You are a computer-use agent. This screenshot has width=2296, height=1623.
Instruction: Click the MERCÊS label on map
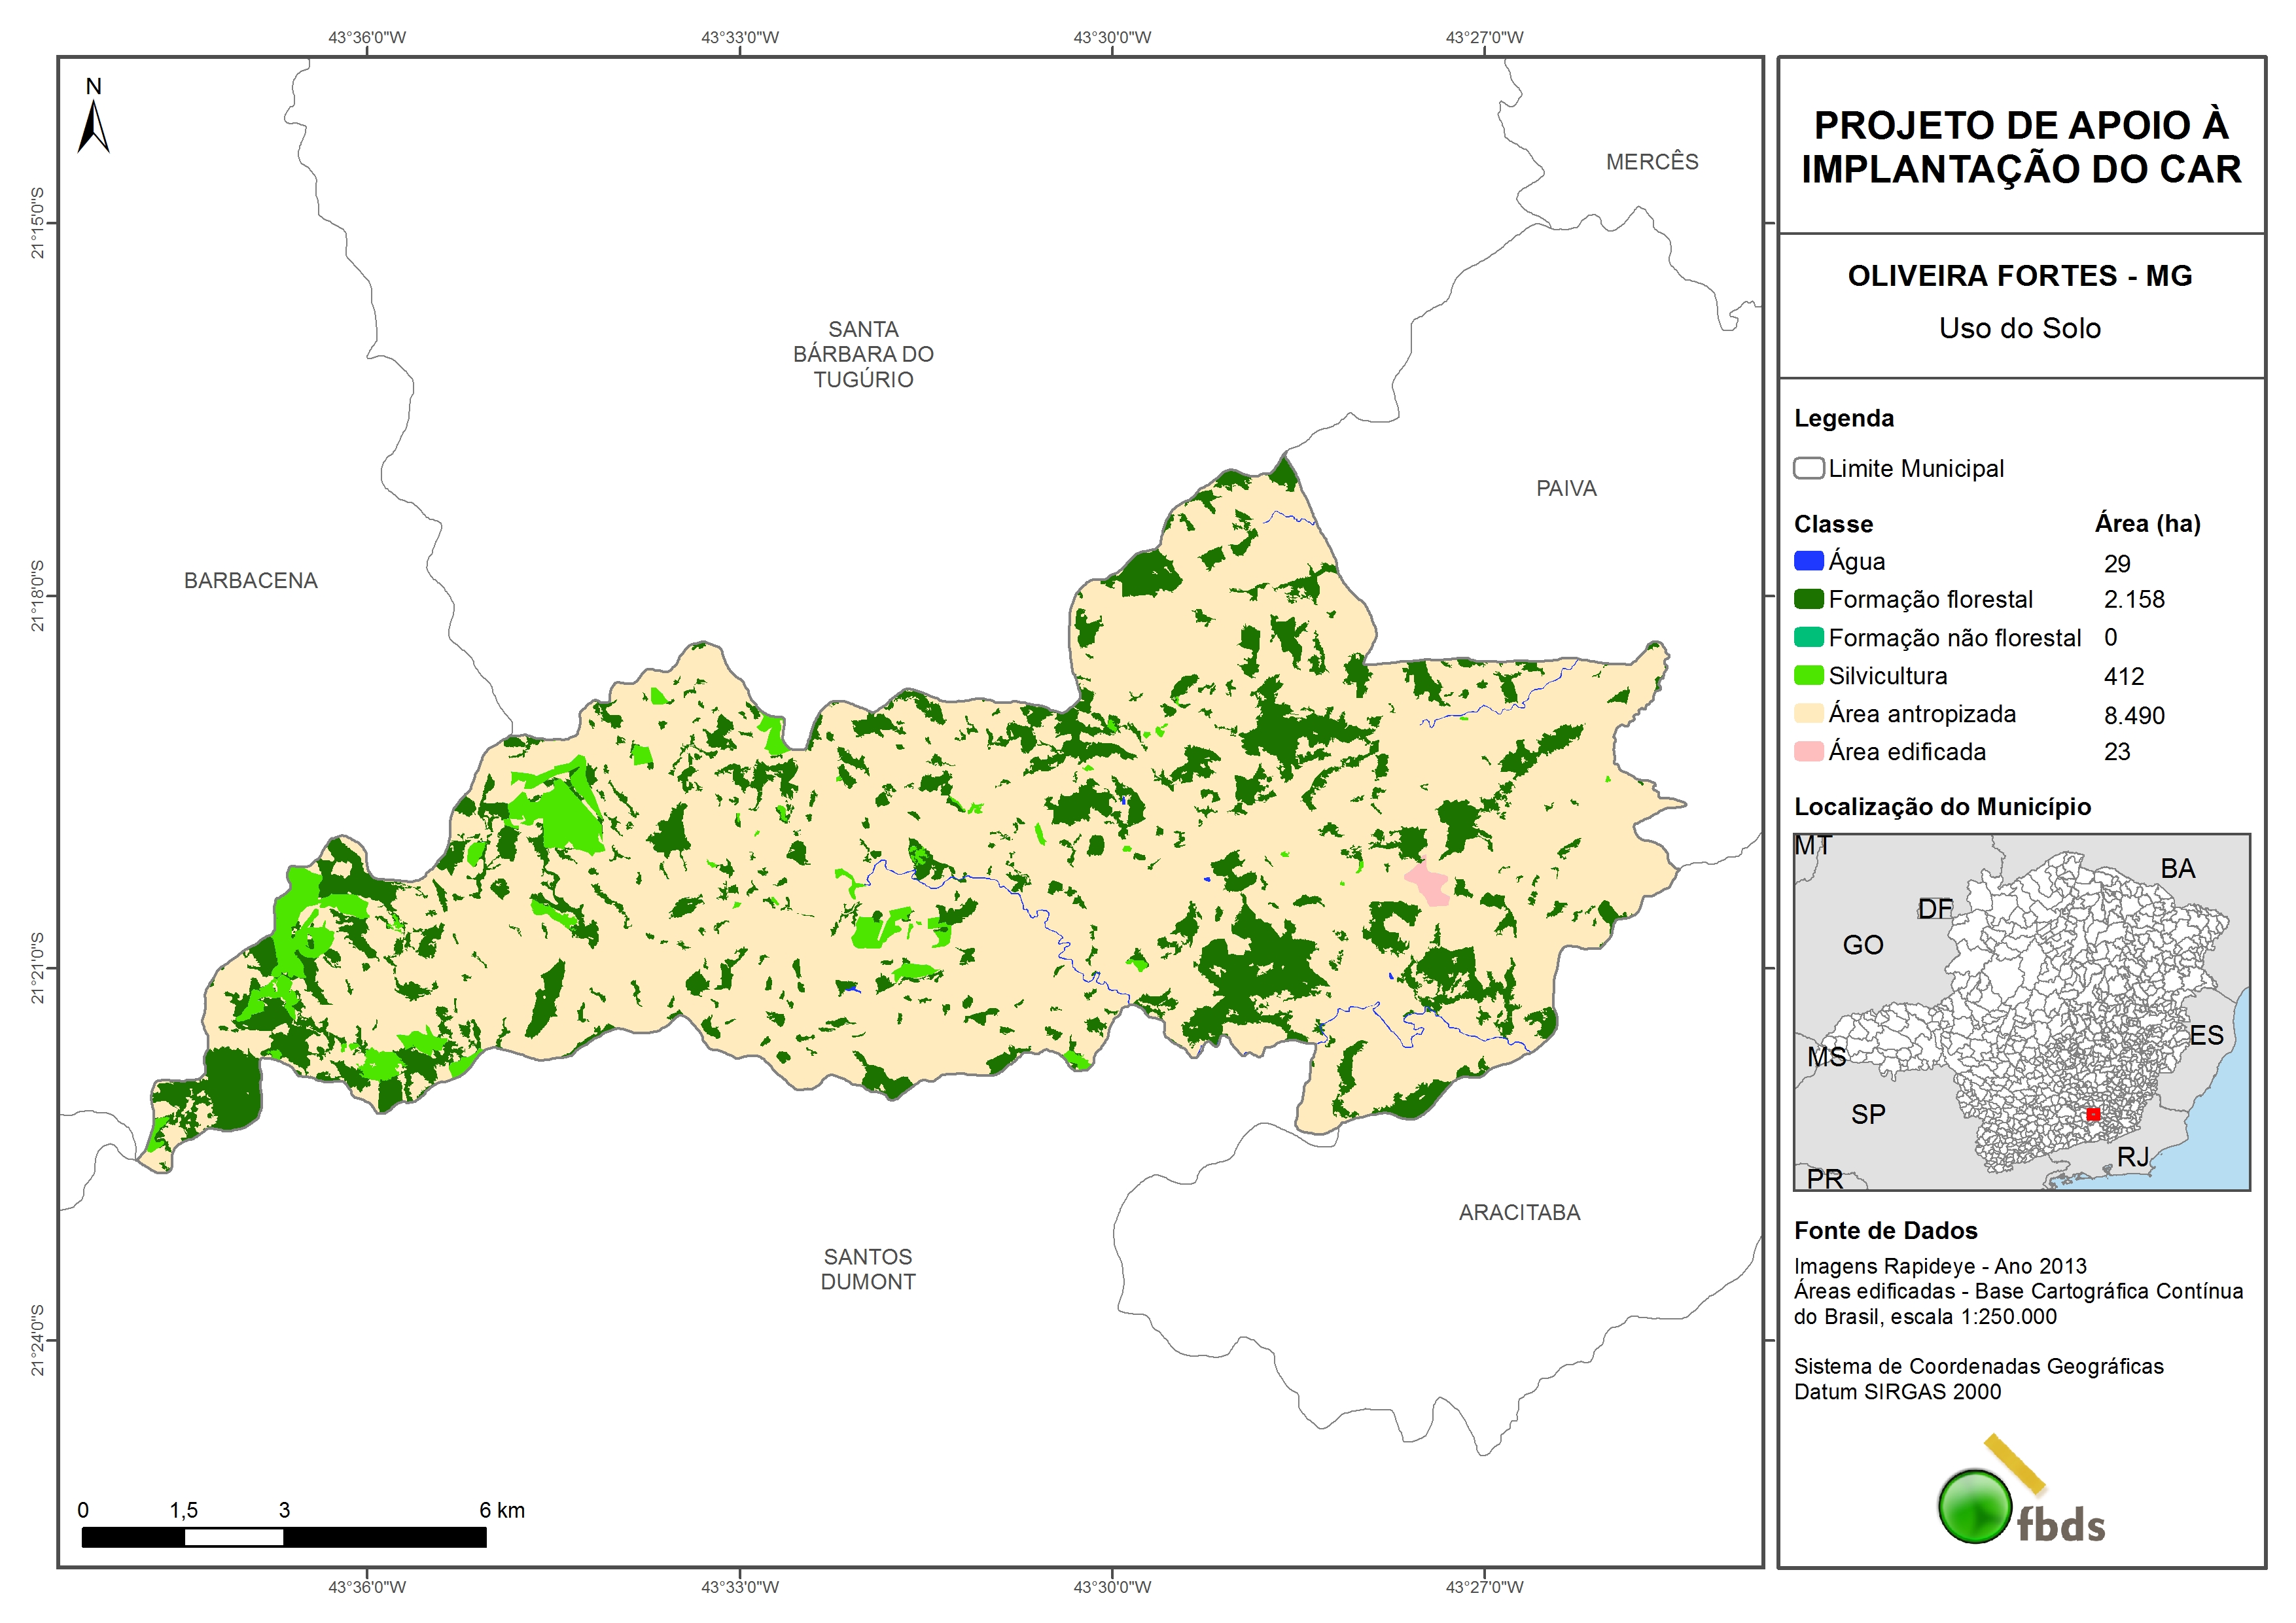pos(1652,162)
